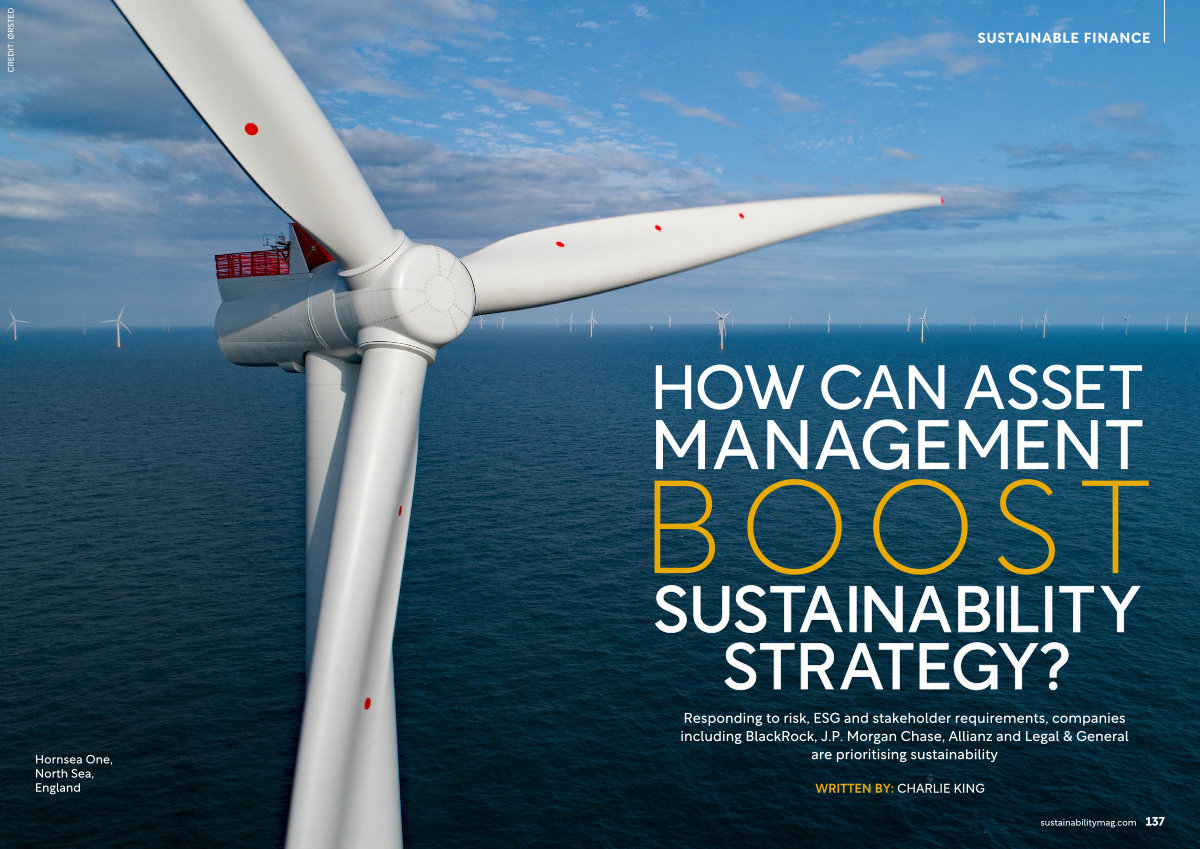
Task: Click the author name Charlie King
Action: [940, 788]
